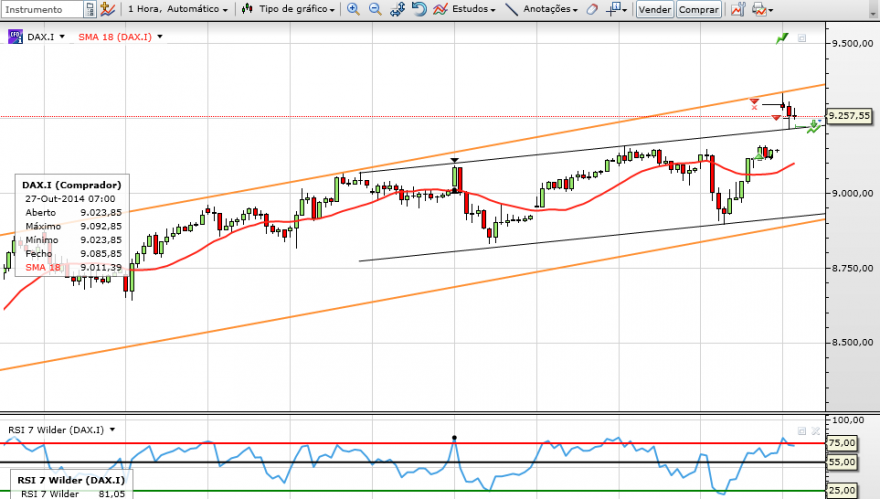Click the 8.750,00 price axis label
This screenshot has height=499, width=880.
(x=852, y=268)
